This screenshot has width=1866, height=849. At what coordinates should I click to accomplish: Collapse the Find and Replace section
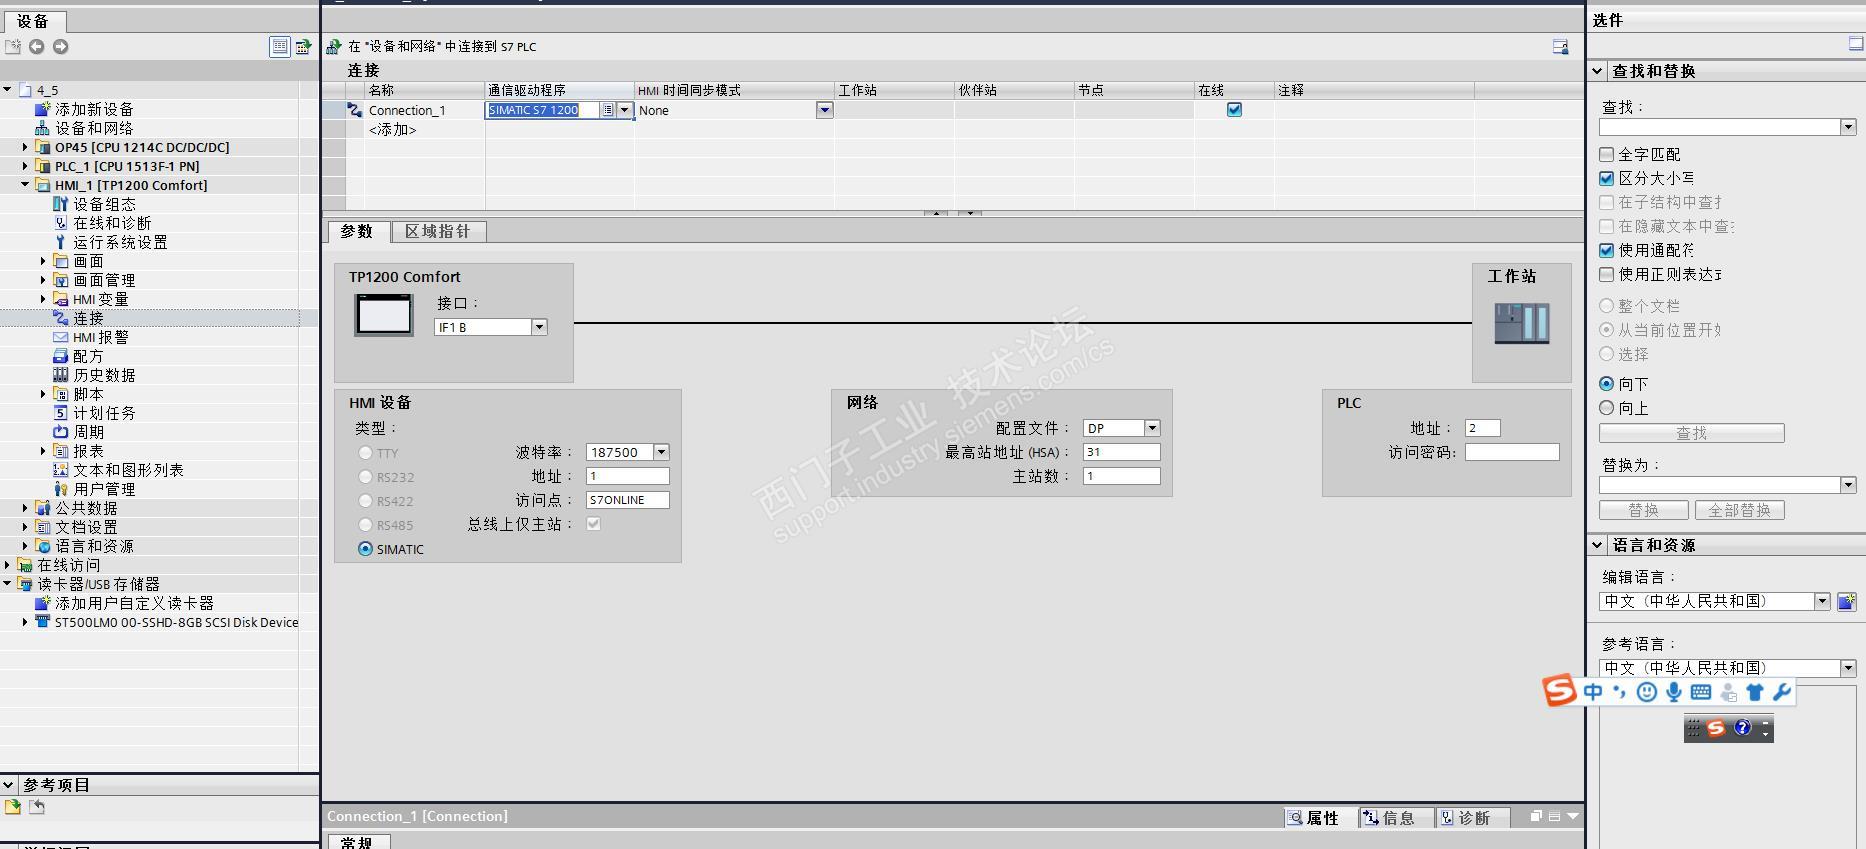click(x=1597, y=71)
